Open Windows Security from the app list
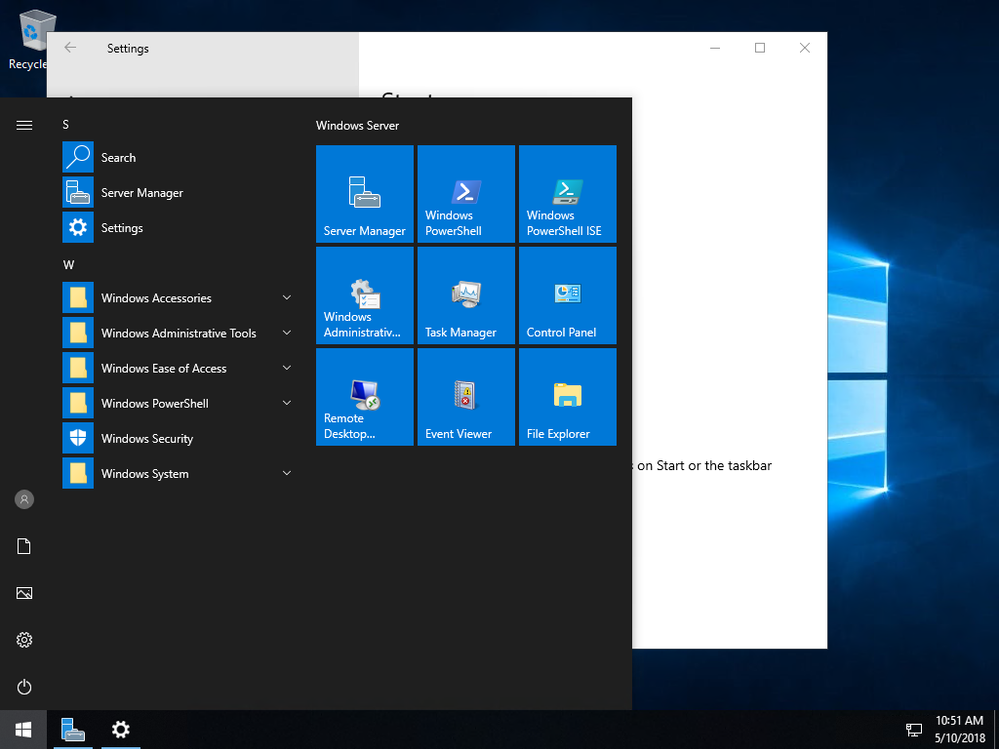This screenshot has width=999, height=749. pos(147,439)
